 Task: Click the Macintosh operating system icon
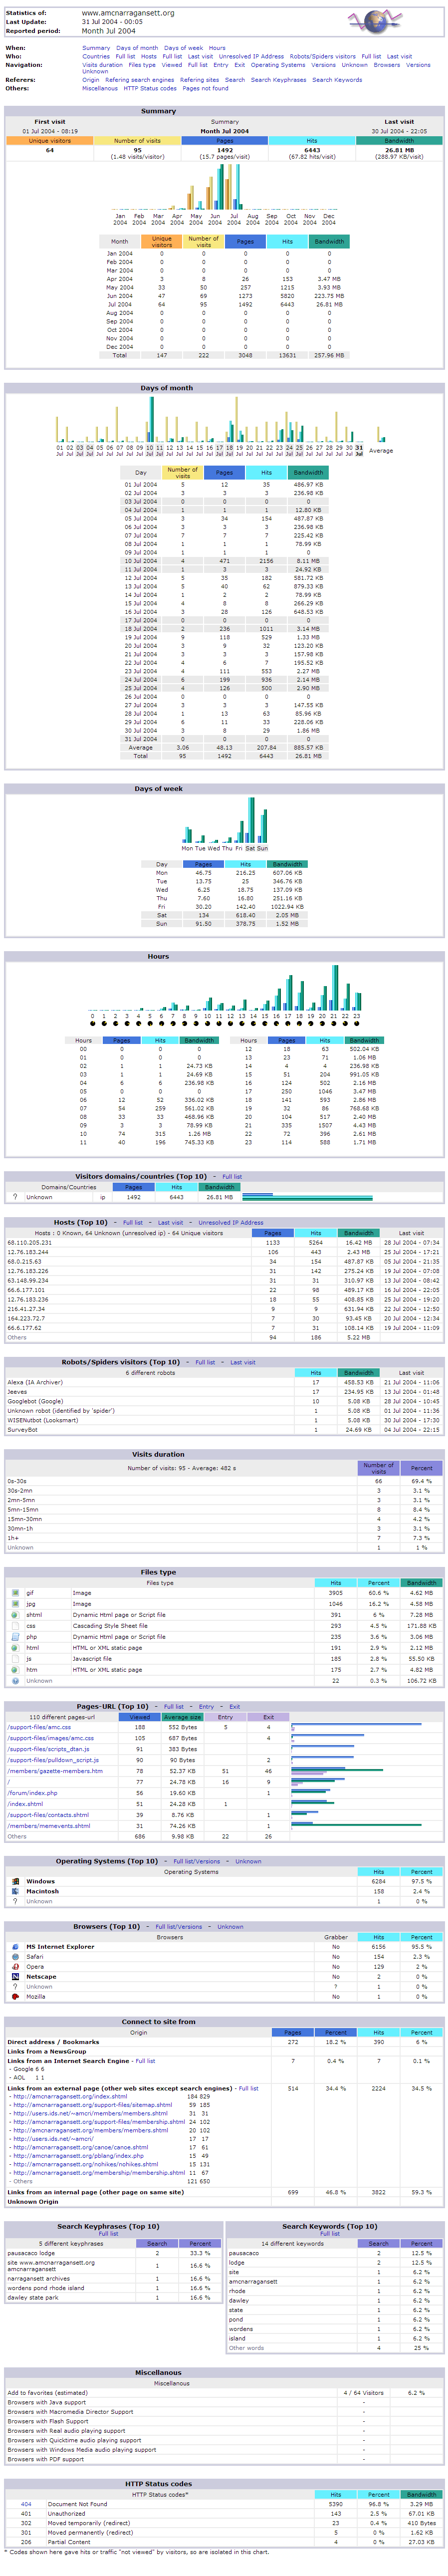point(15,1890)
